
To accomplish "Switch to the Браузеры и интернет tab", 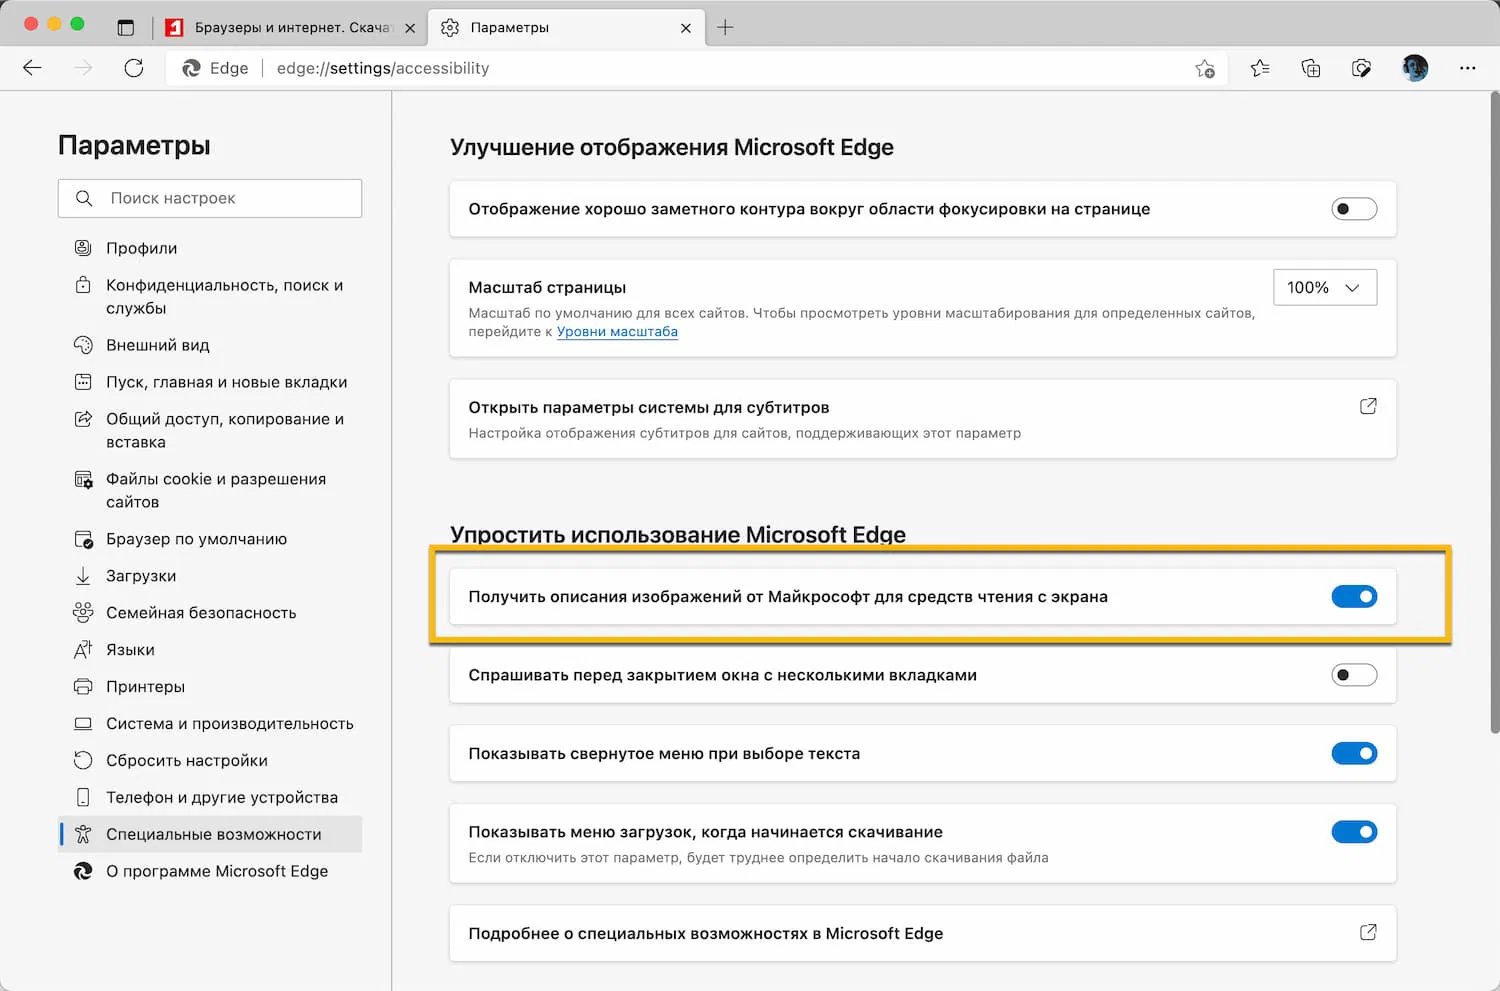I will 290,28.
